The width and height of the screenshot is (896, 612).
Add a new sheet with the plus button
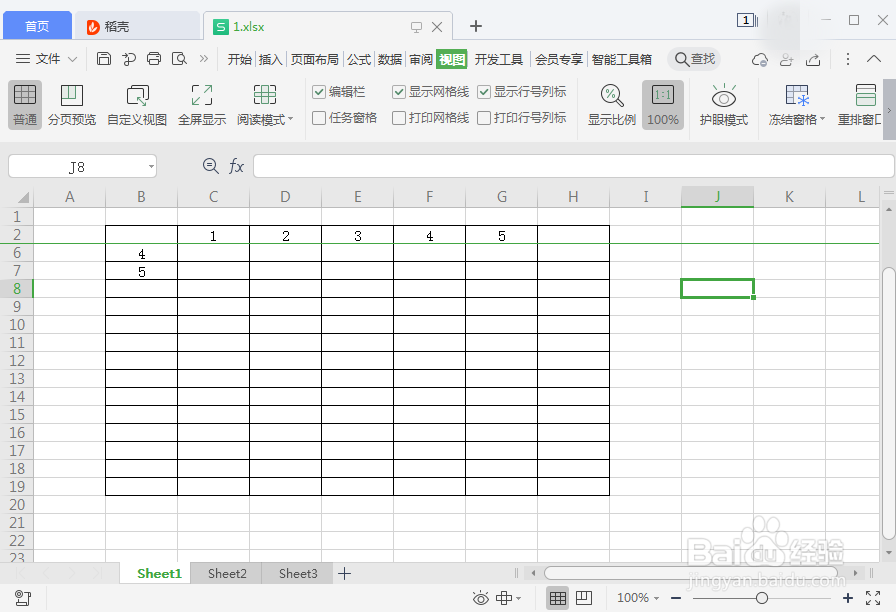[x=345, y=573]
